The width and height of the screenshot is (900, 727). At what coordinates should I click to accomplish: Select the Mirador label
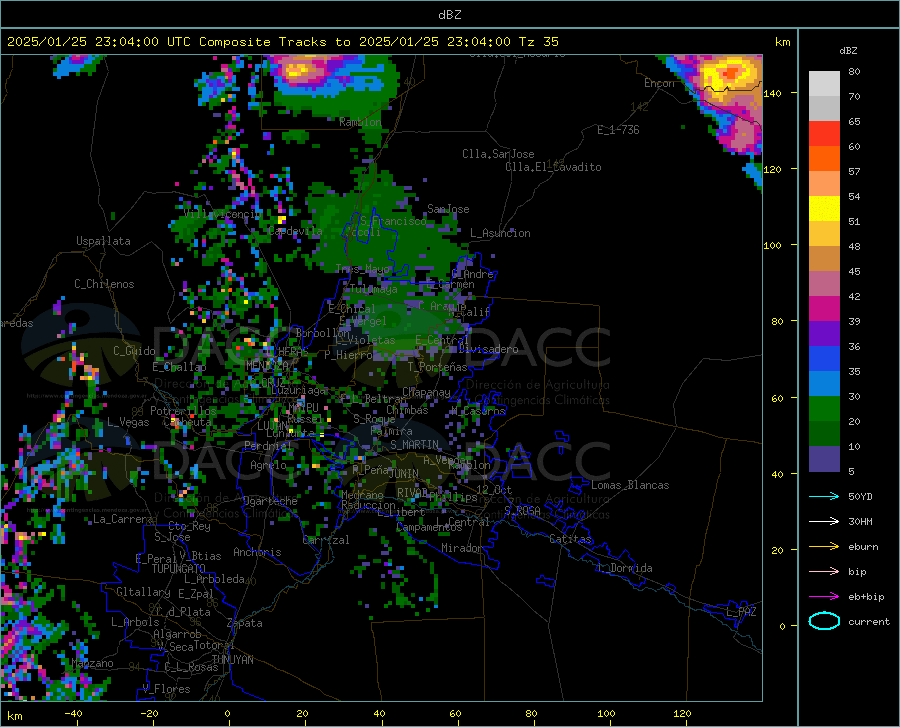[461, 548]
